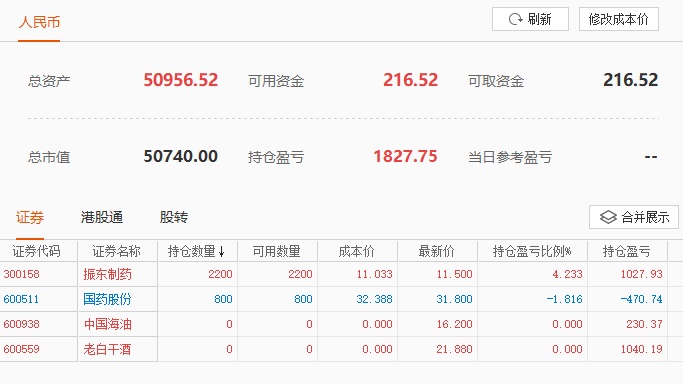
Task: Select stock code 600938
Action: pos(21,324)
